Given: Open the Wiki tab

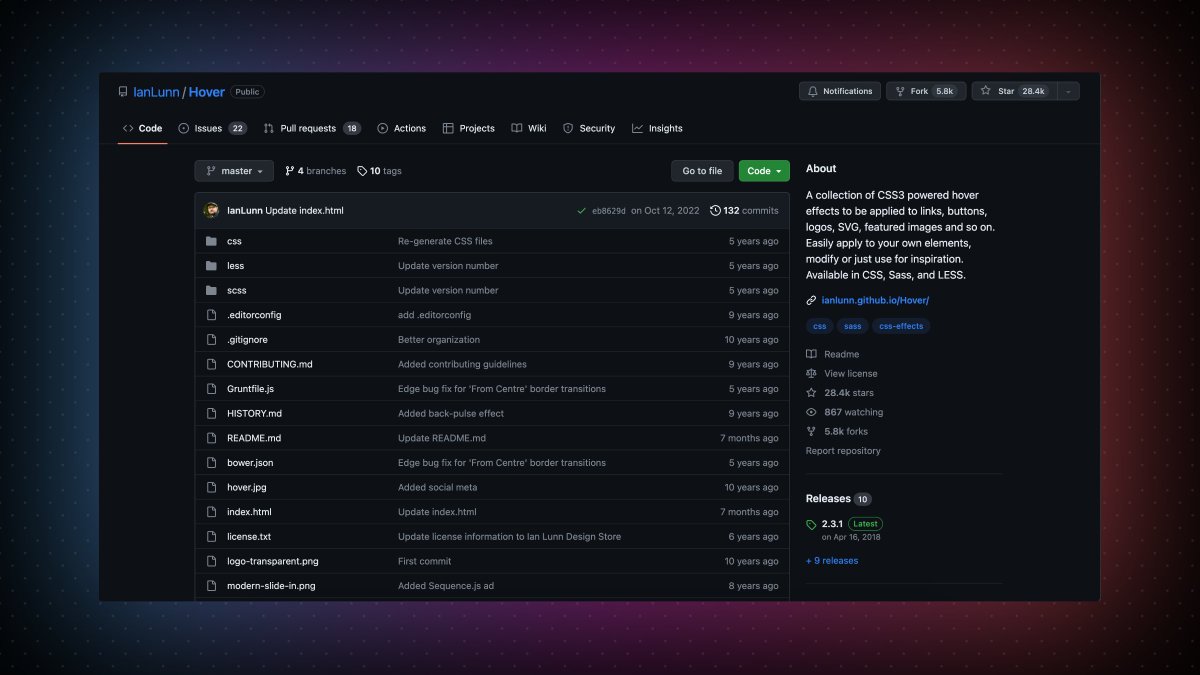Looking at the screenshot, I should pos(529,128).
